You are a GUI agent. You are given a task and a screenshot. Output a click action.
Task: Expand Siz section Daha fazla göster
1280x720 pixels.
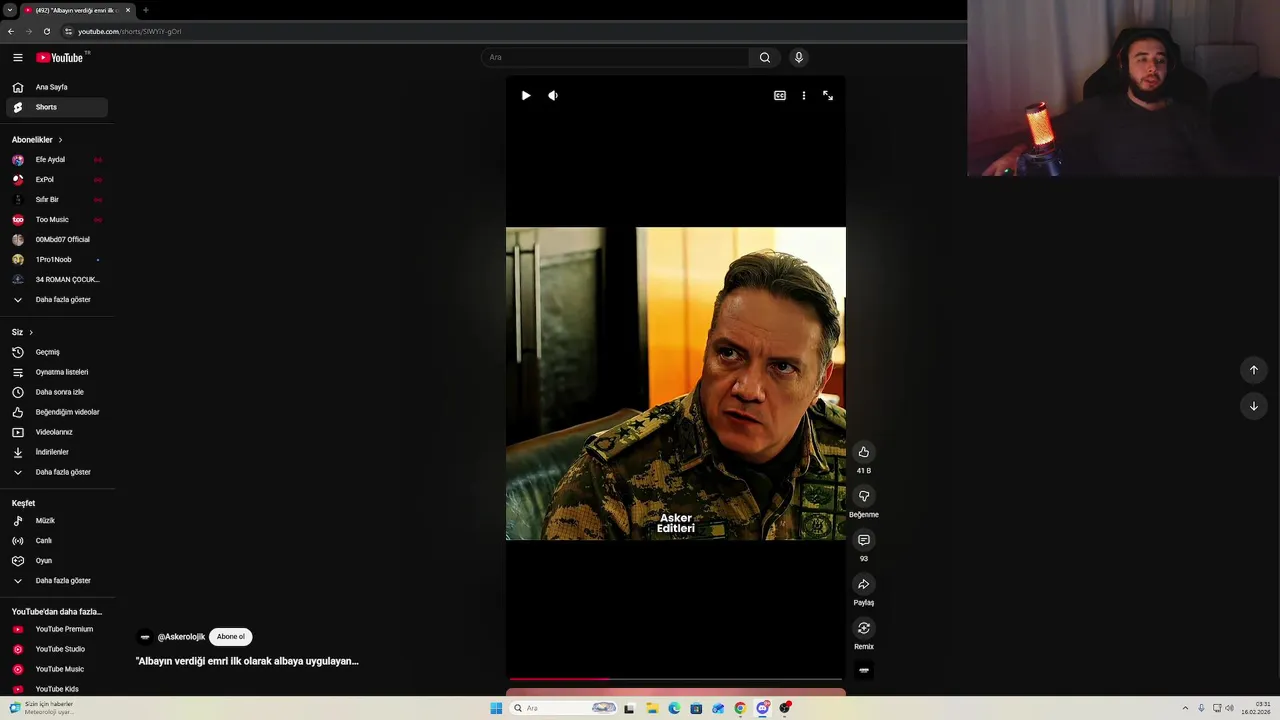point(57,472)
